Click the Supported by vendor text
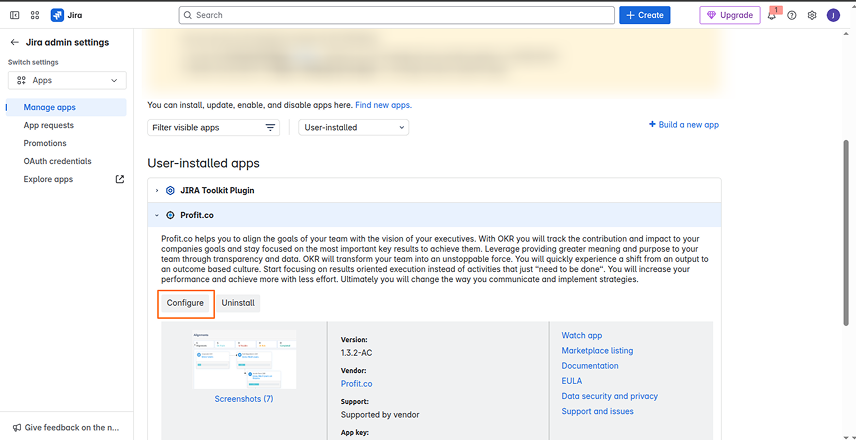The width and height of the screenshot is (856, 440). coord(380,414)
